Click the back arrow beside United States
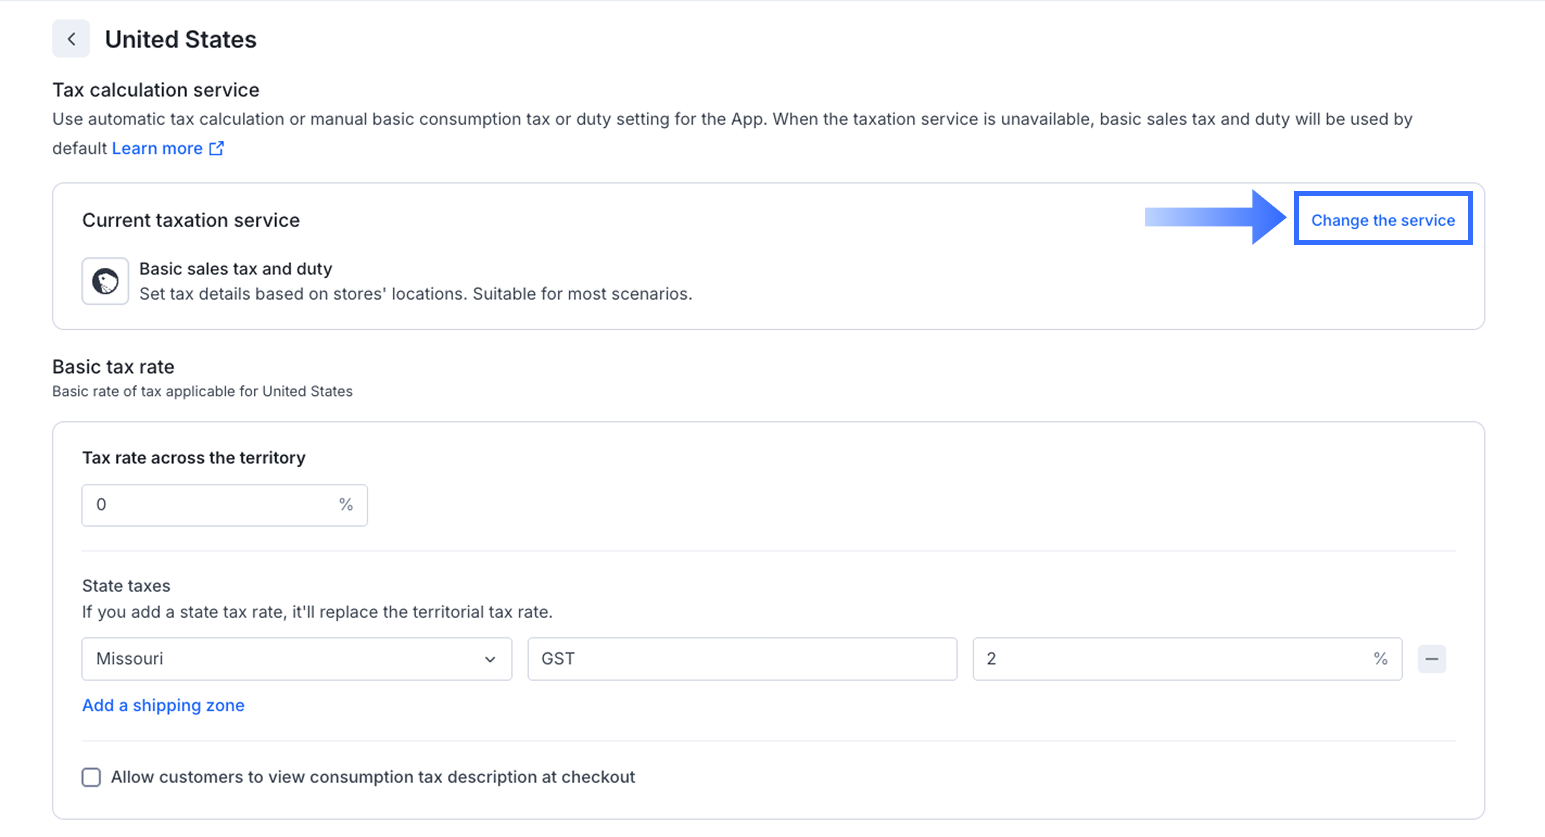Screen dimensions: 1545x837 [71, 39]
